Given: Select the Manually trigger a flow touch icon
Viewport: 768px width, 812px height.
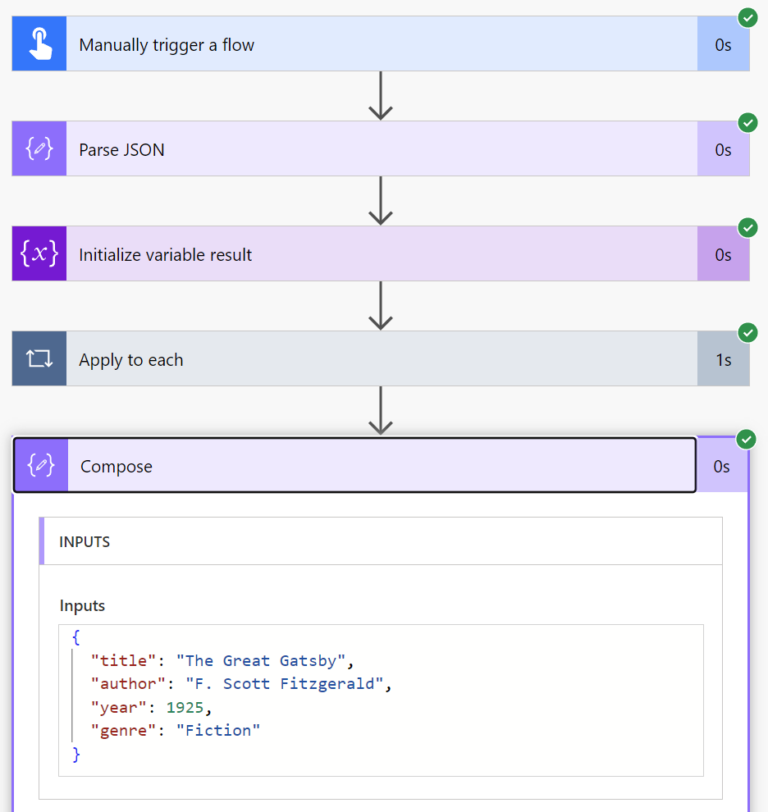Looking at the screenshot, I should [x=37, y=43].
